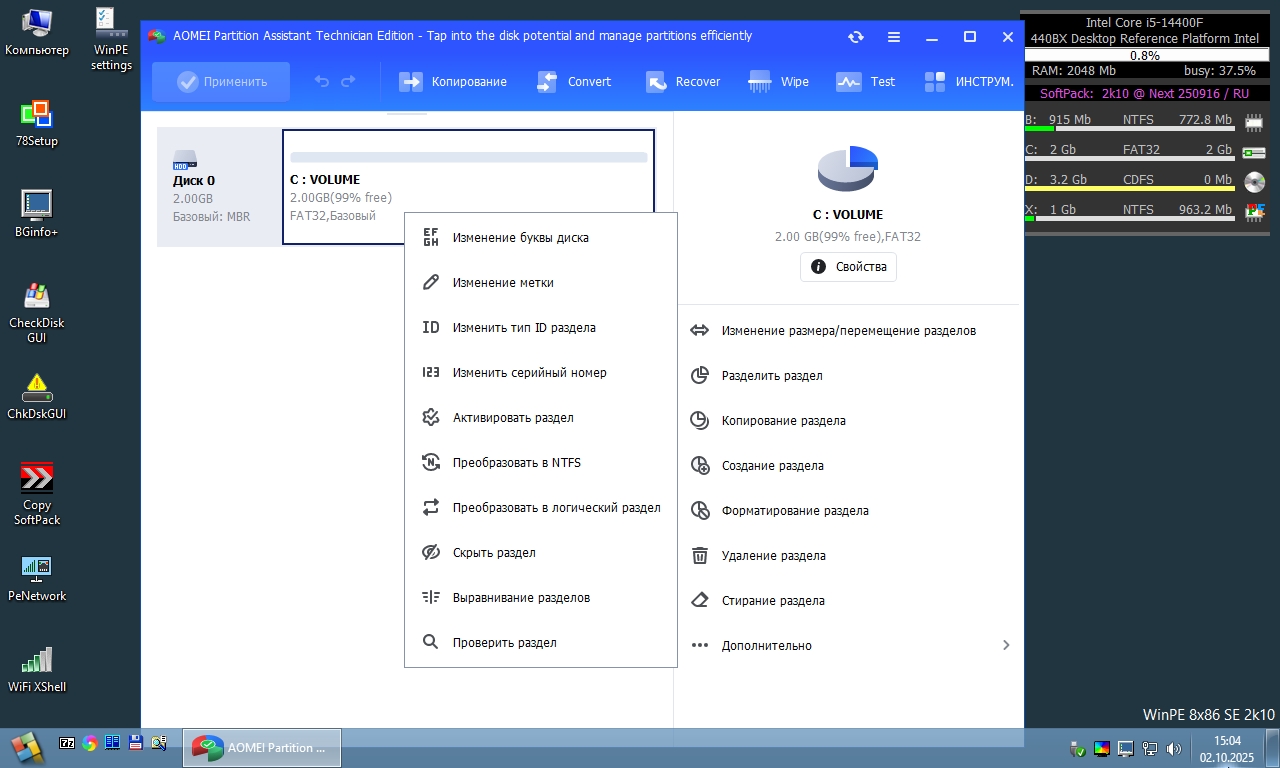Select Скрыть раздел in context menu
Screen dimensions: 1280x768
[494, 553]
